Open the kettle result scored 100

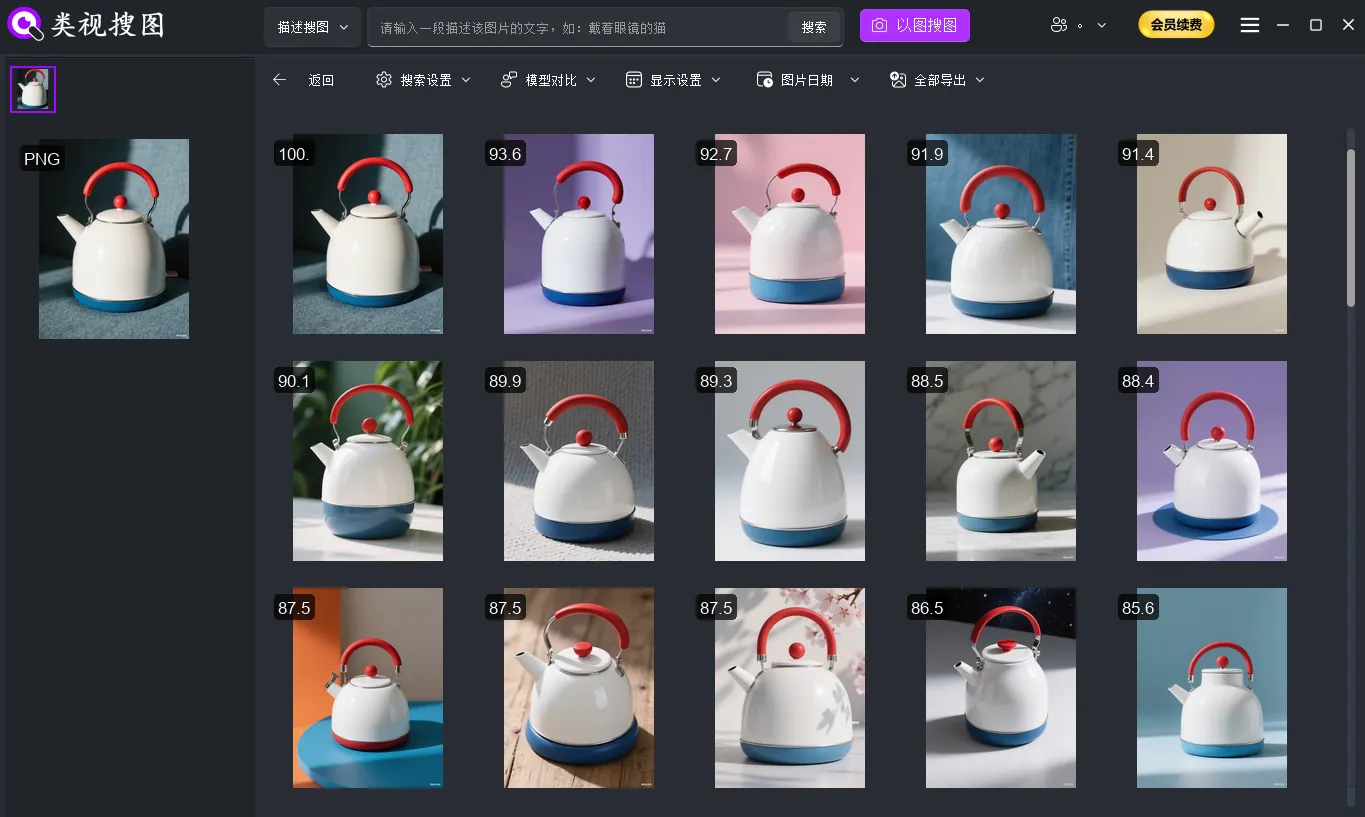tap(367, 233)
